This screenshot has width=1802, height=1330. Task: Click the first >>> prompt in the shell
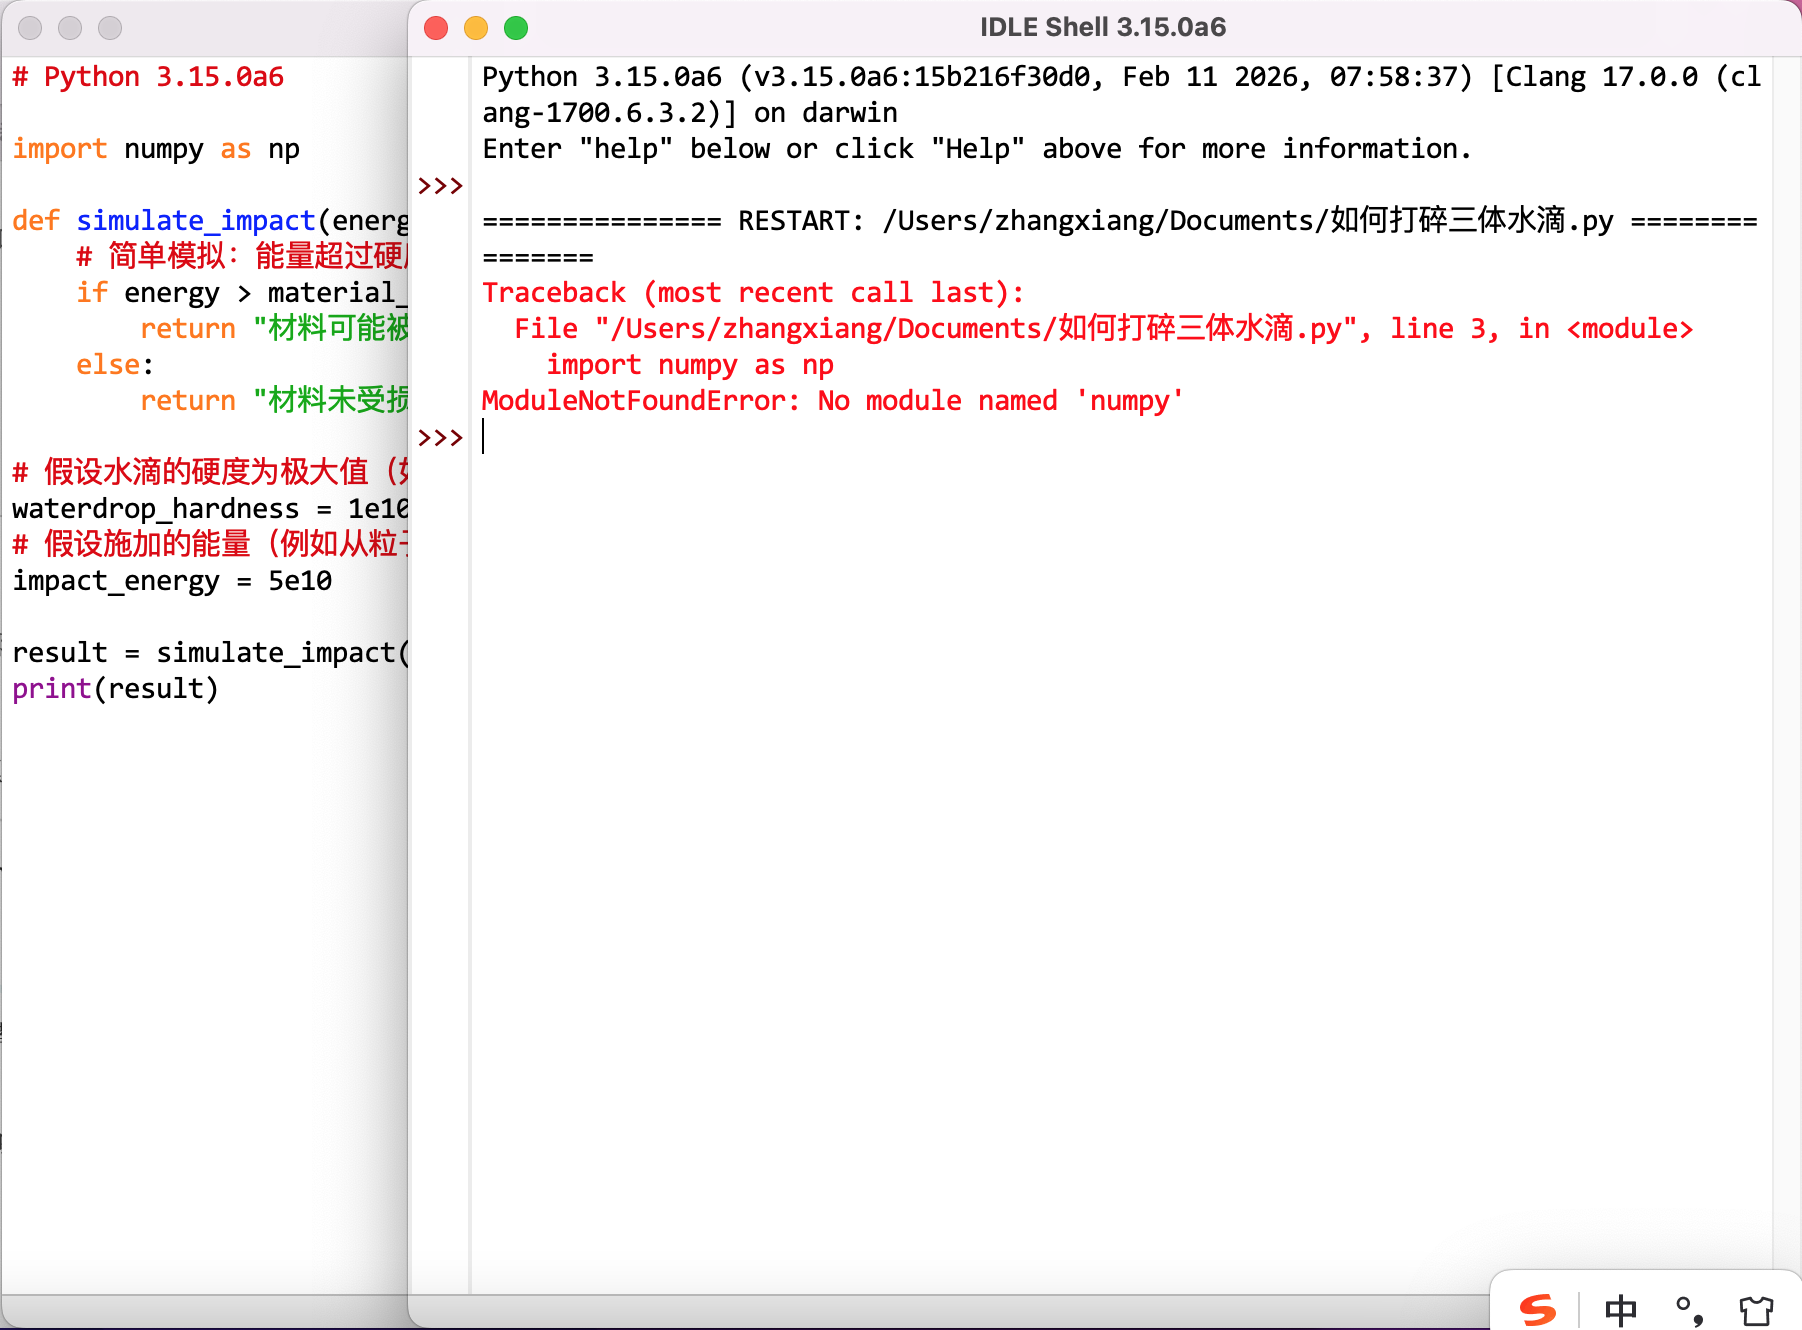click(440, 186)
